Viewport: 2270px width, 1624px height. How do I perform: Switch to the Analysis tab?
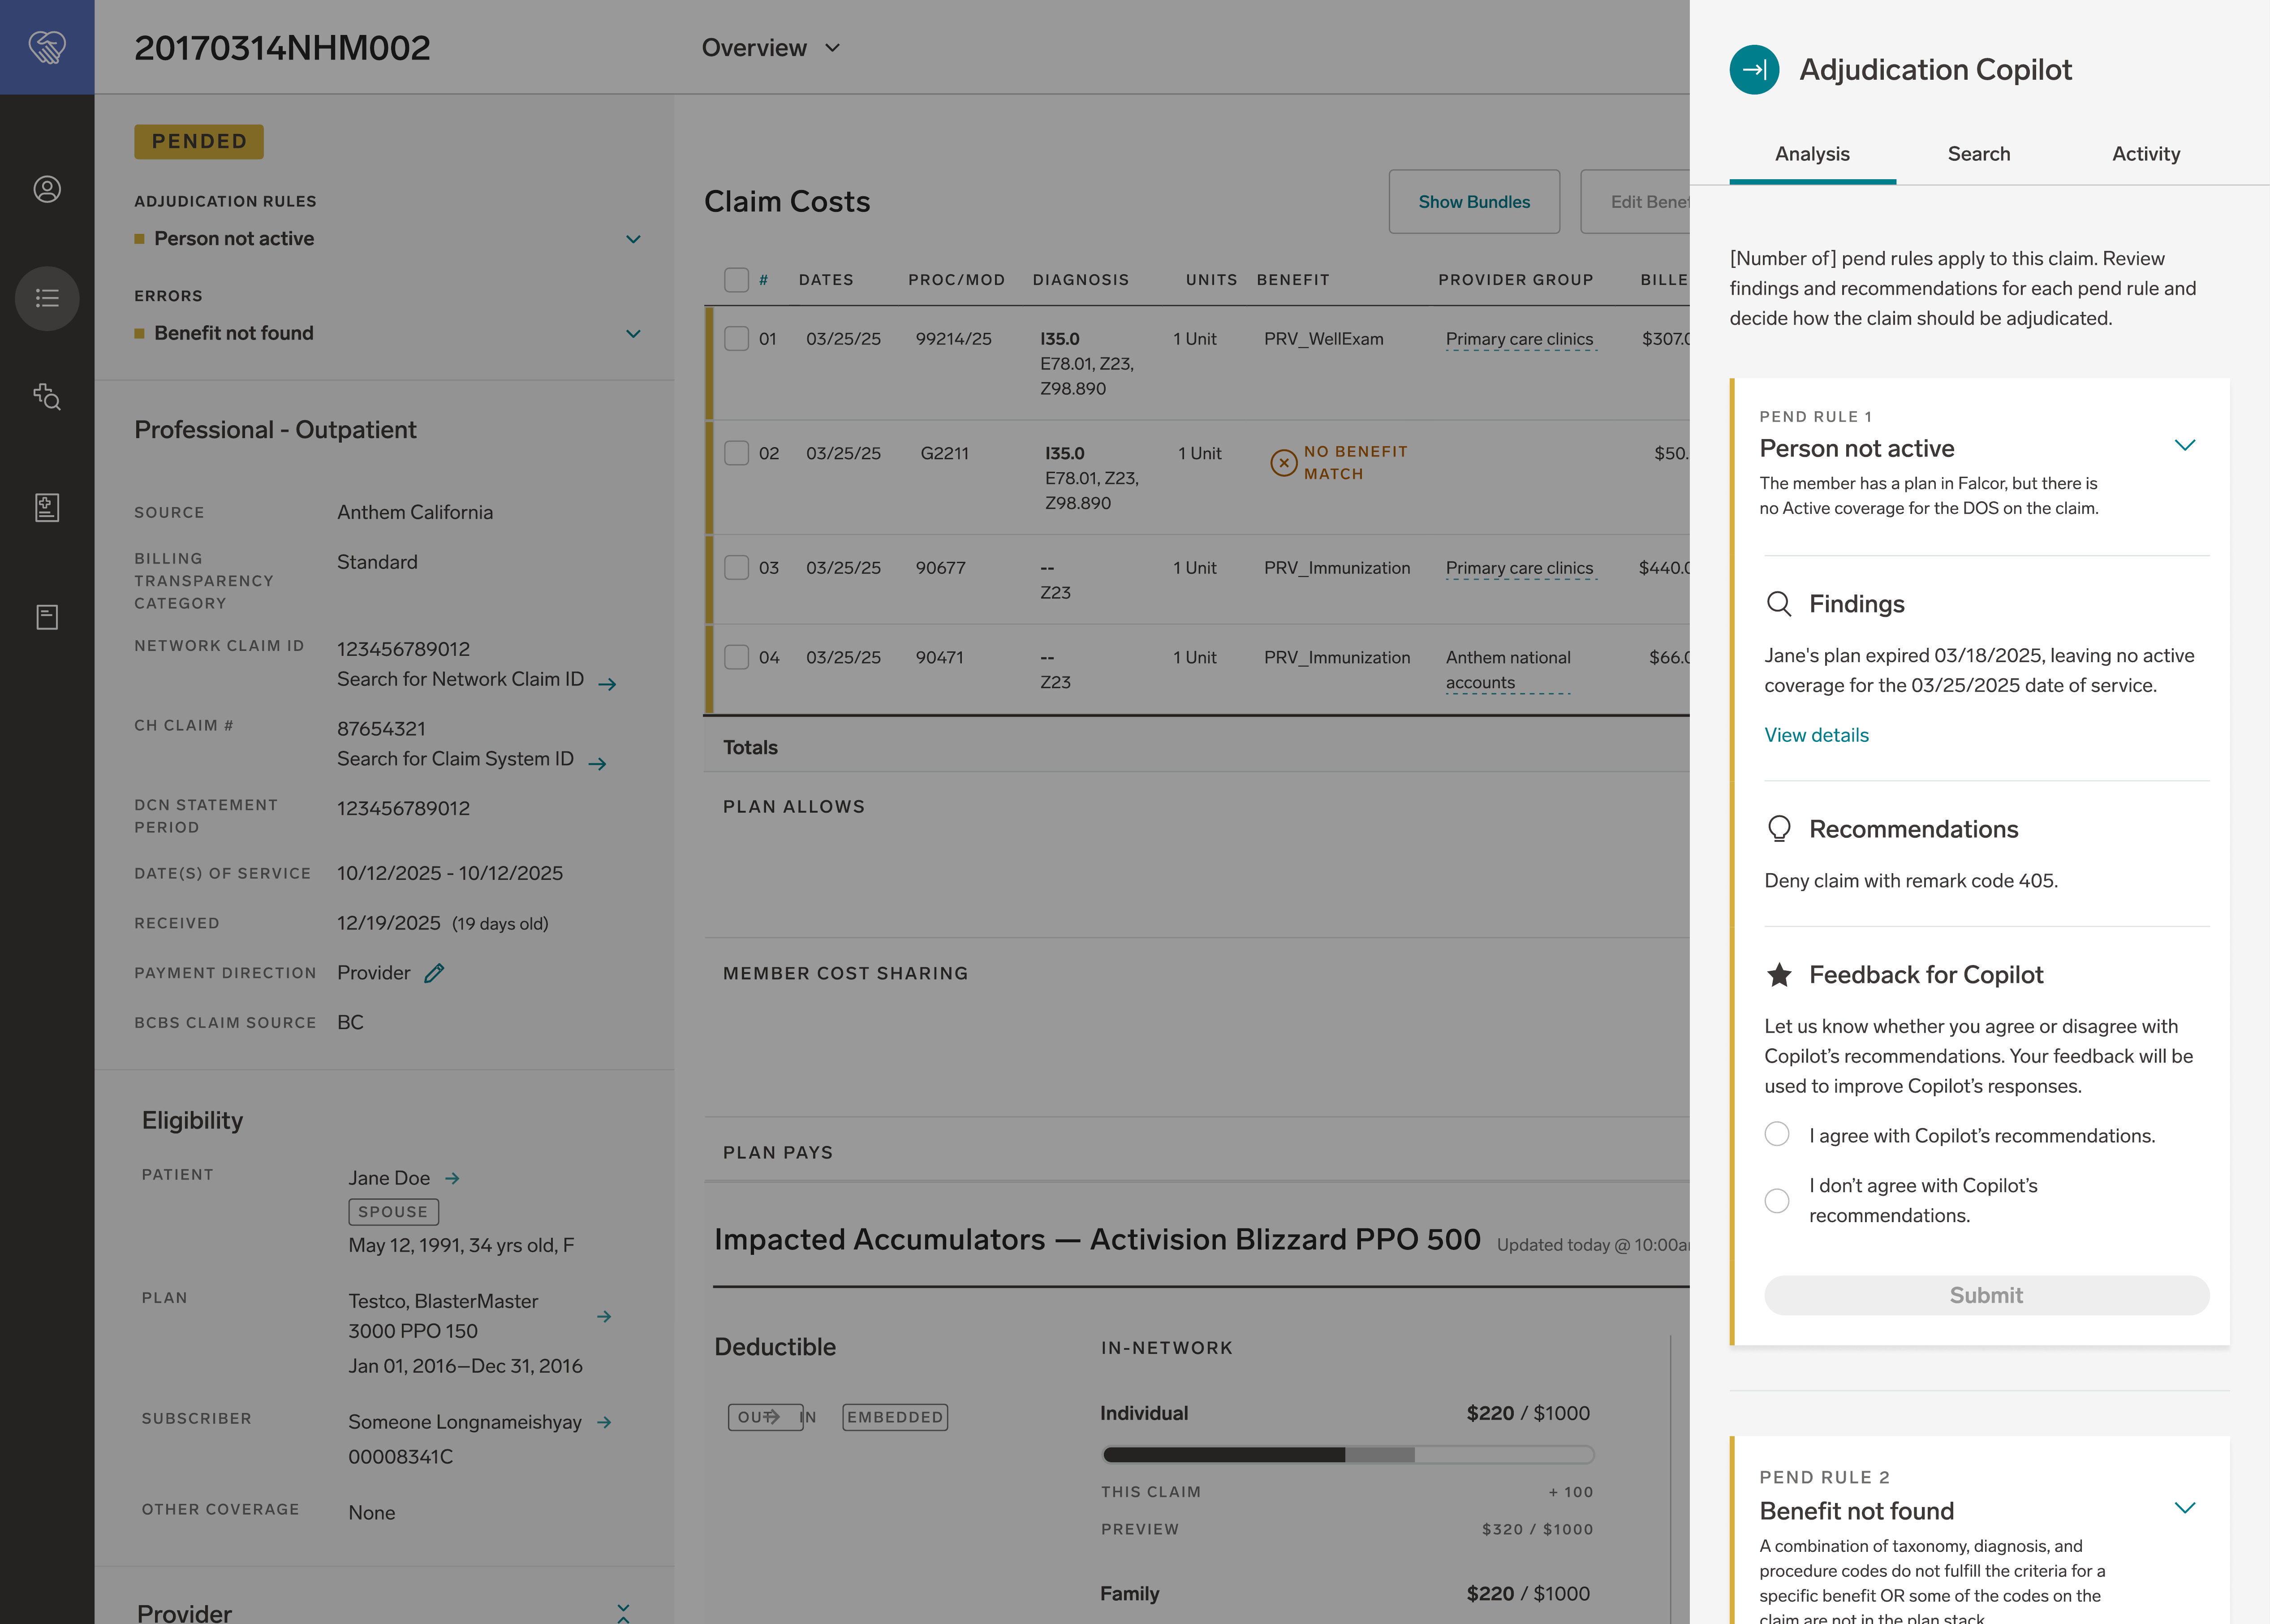click(x=1812, y=154)
